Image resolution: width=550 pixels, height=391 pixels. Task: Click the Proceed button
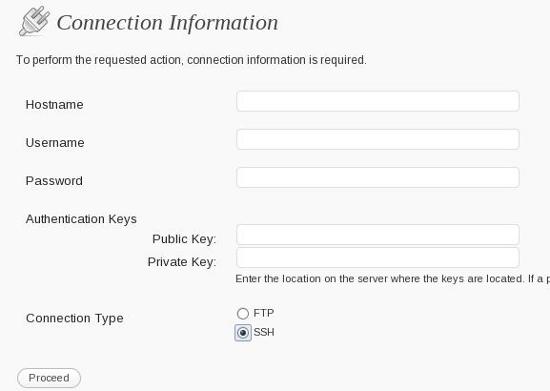click(49, 378)
